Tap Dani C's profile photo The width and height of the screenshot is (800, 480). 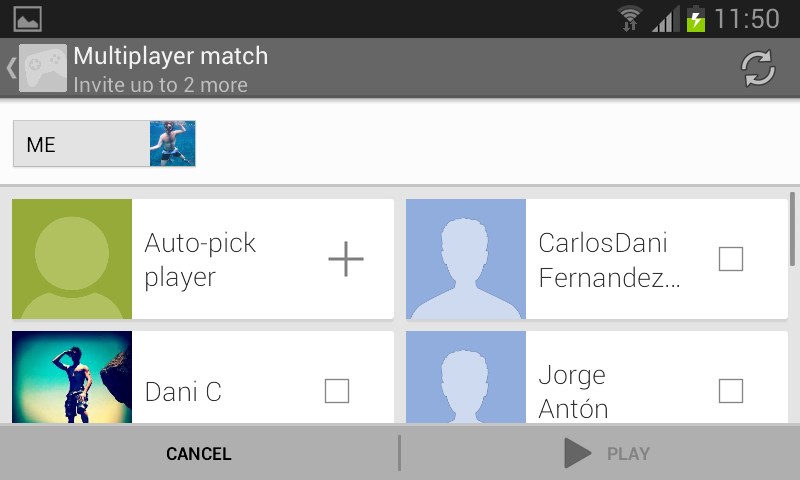72,377
